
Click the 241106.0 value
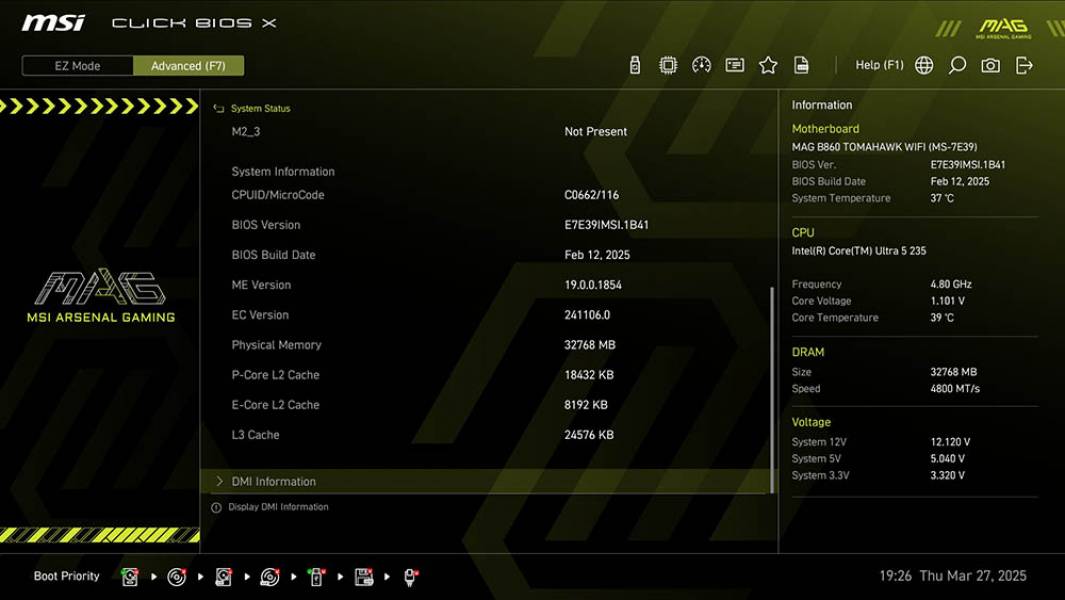(x=587, y=315)
